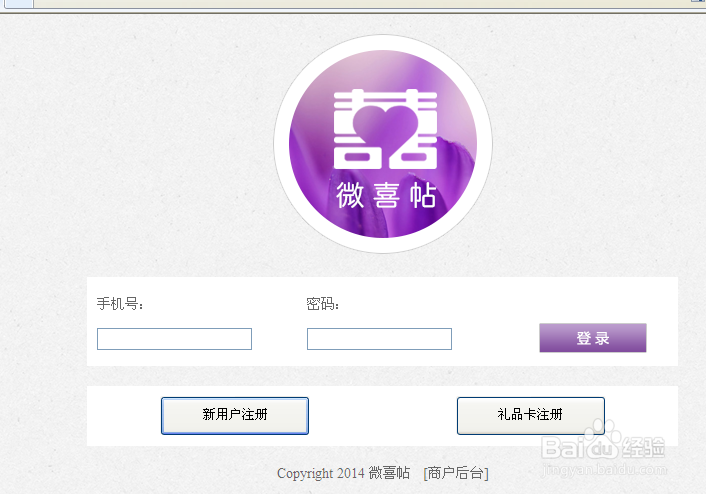This screenshot has width=706, height=494.
Task: Click the Copyright 2014 微喜帖 footer text
Action: [x=343, y=473]
